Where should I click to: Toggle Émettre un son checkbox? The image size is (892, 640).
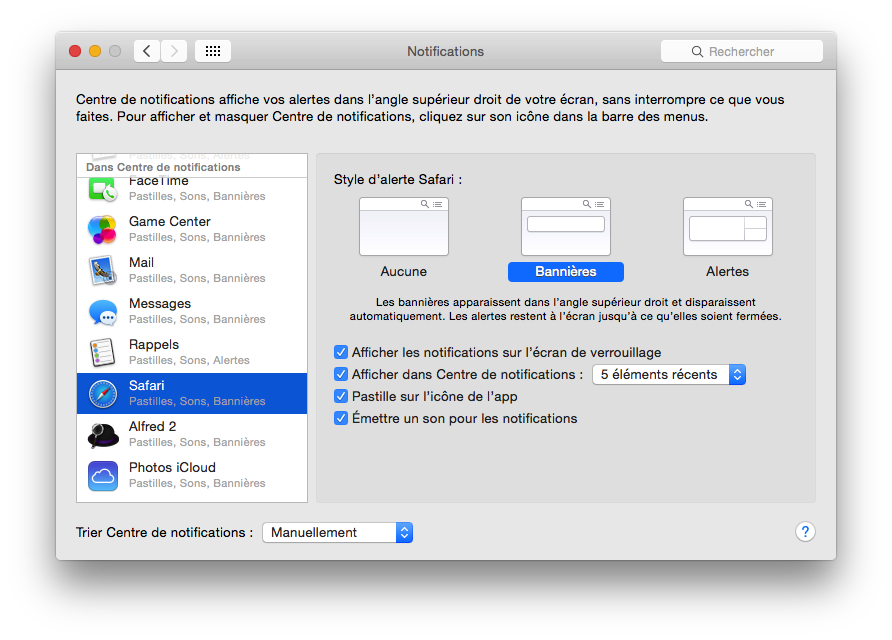pyautogui.click(x=341, y=419)
